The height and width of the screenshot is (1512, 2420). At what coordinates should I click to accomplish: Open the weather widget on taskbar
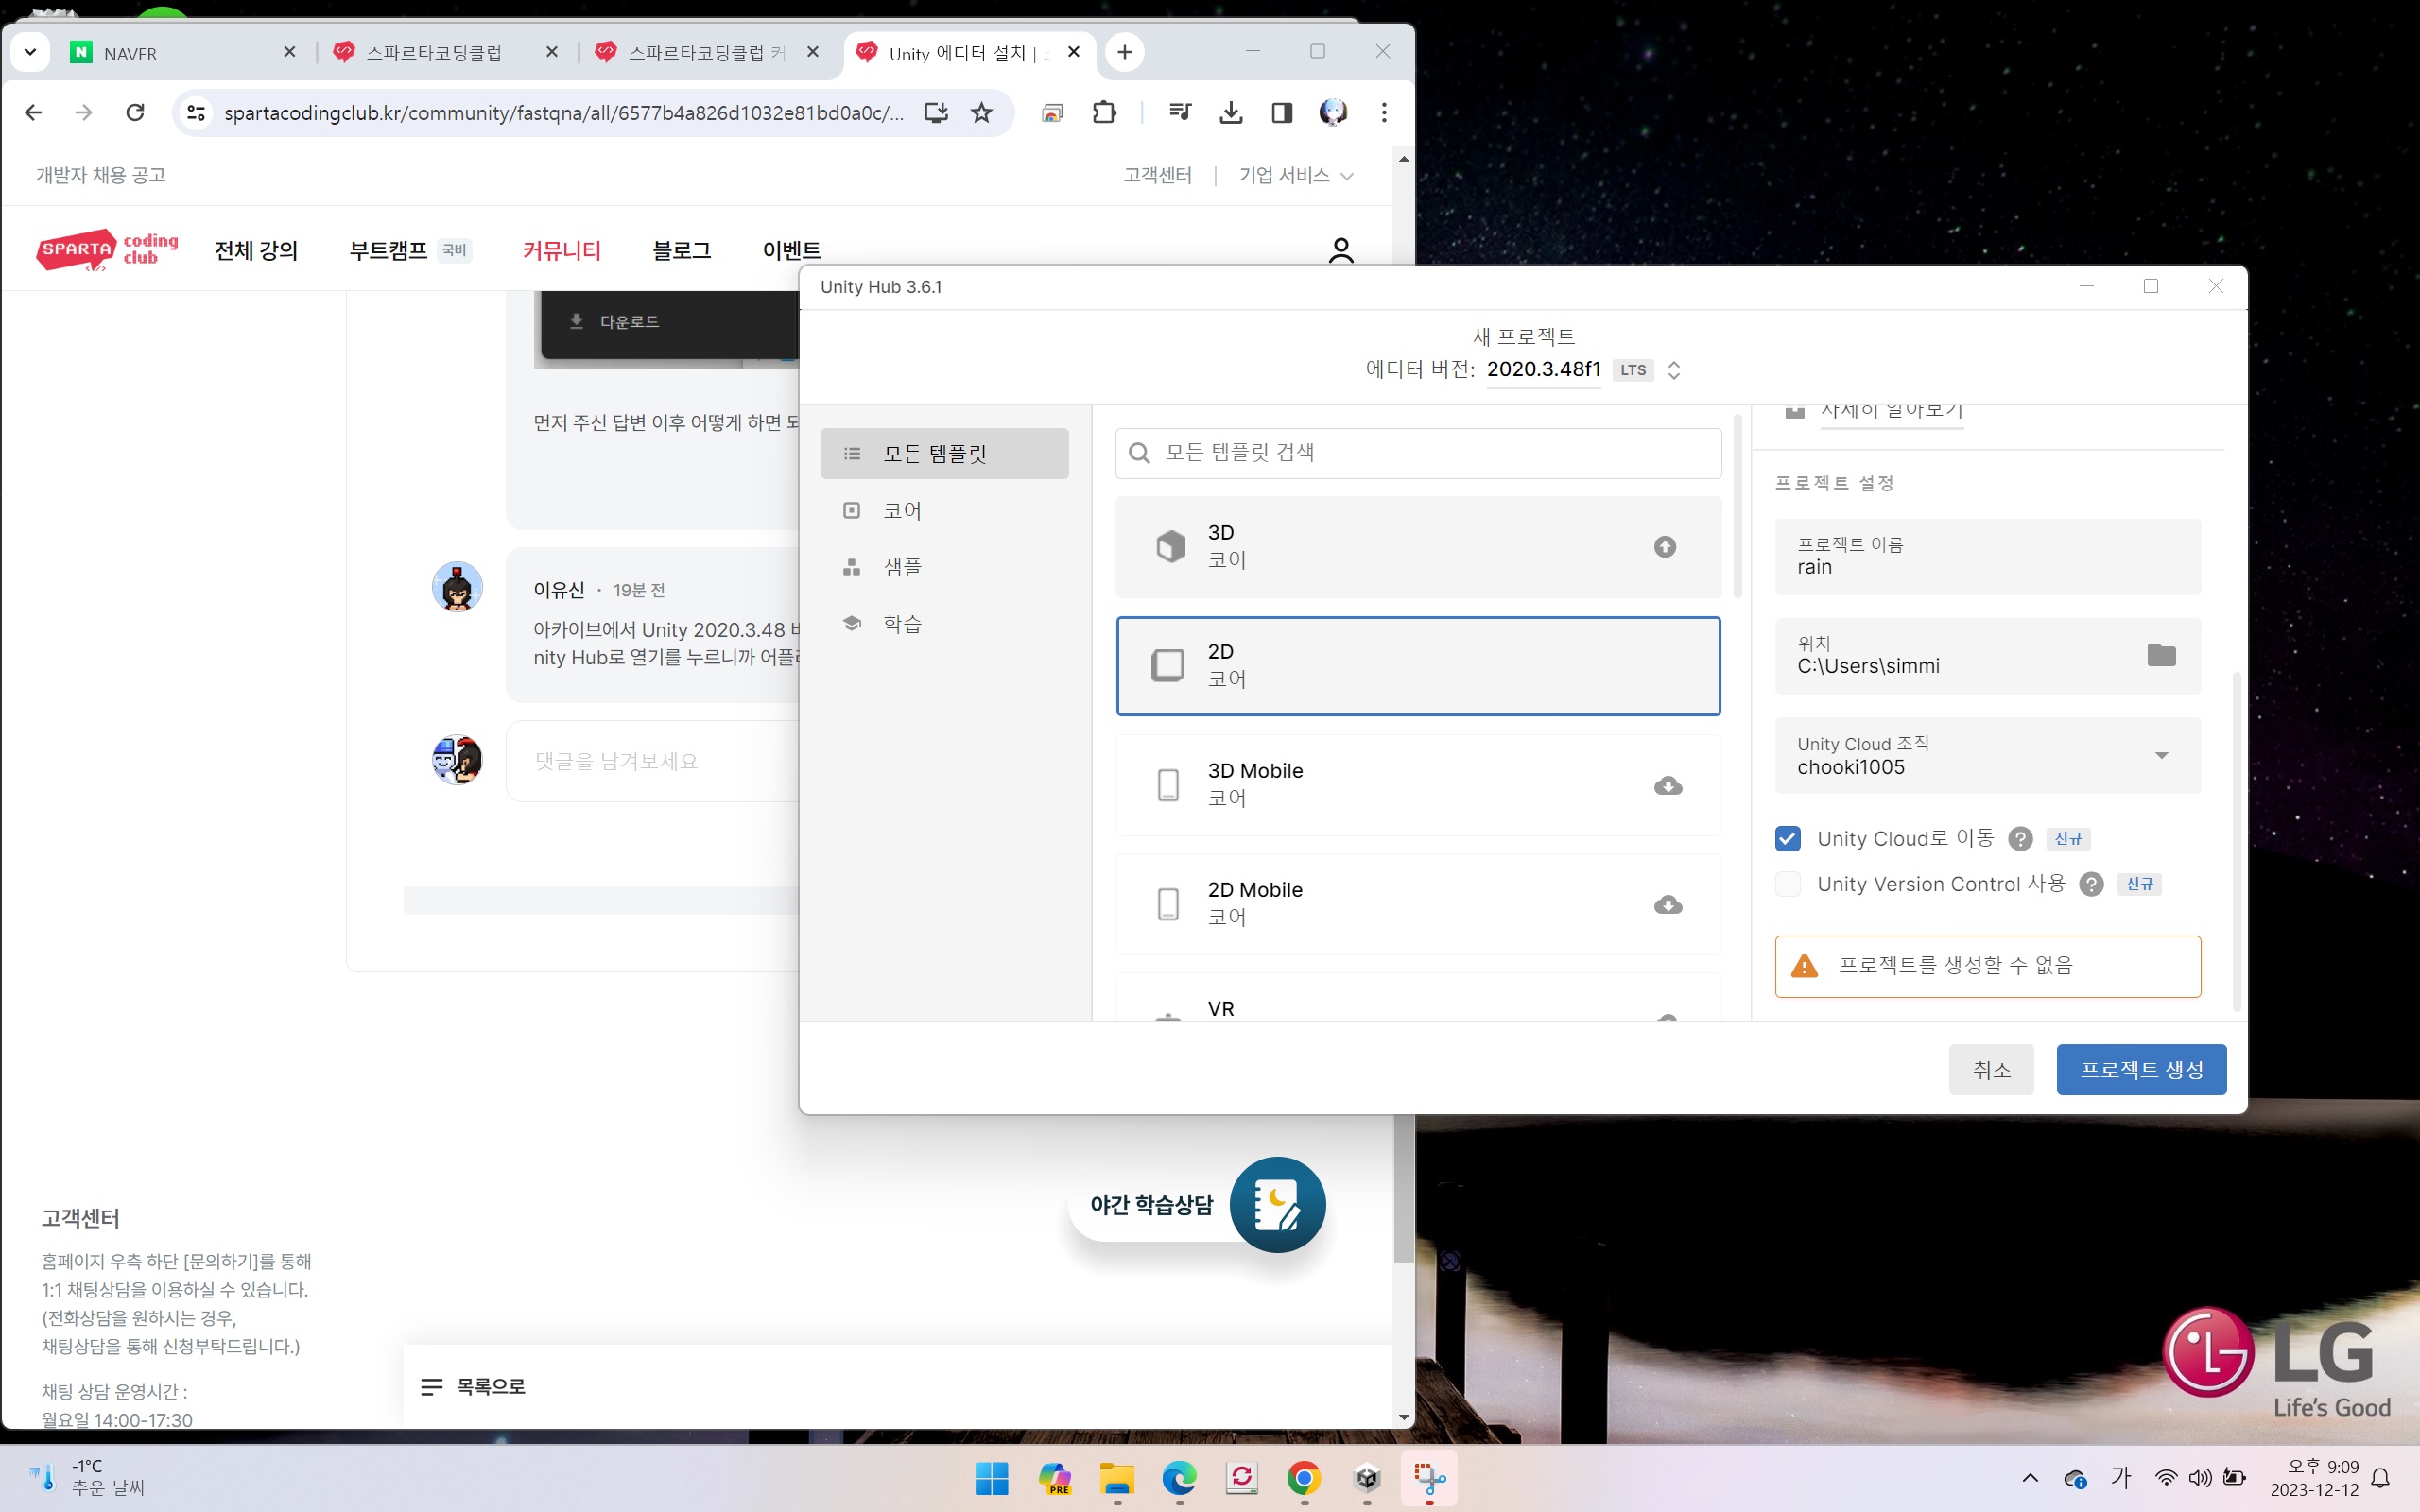pos(88,1477)
